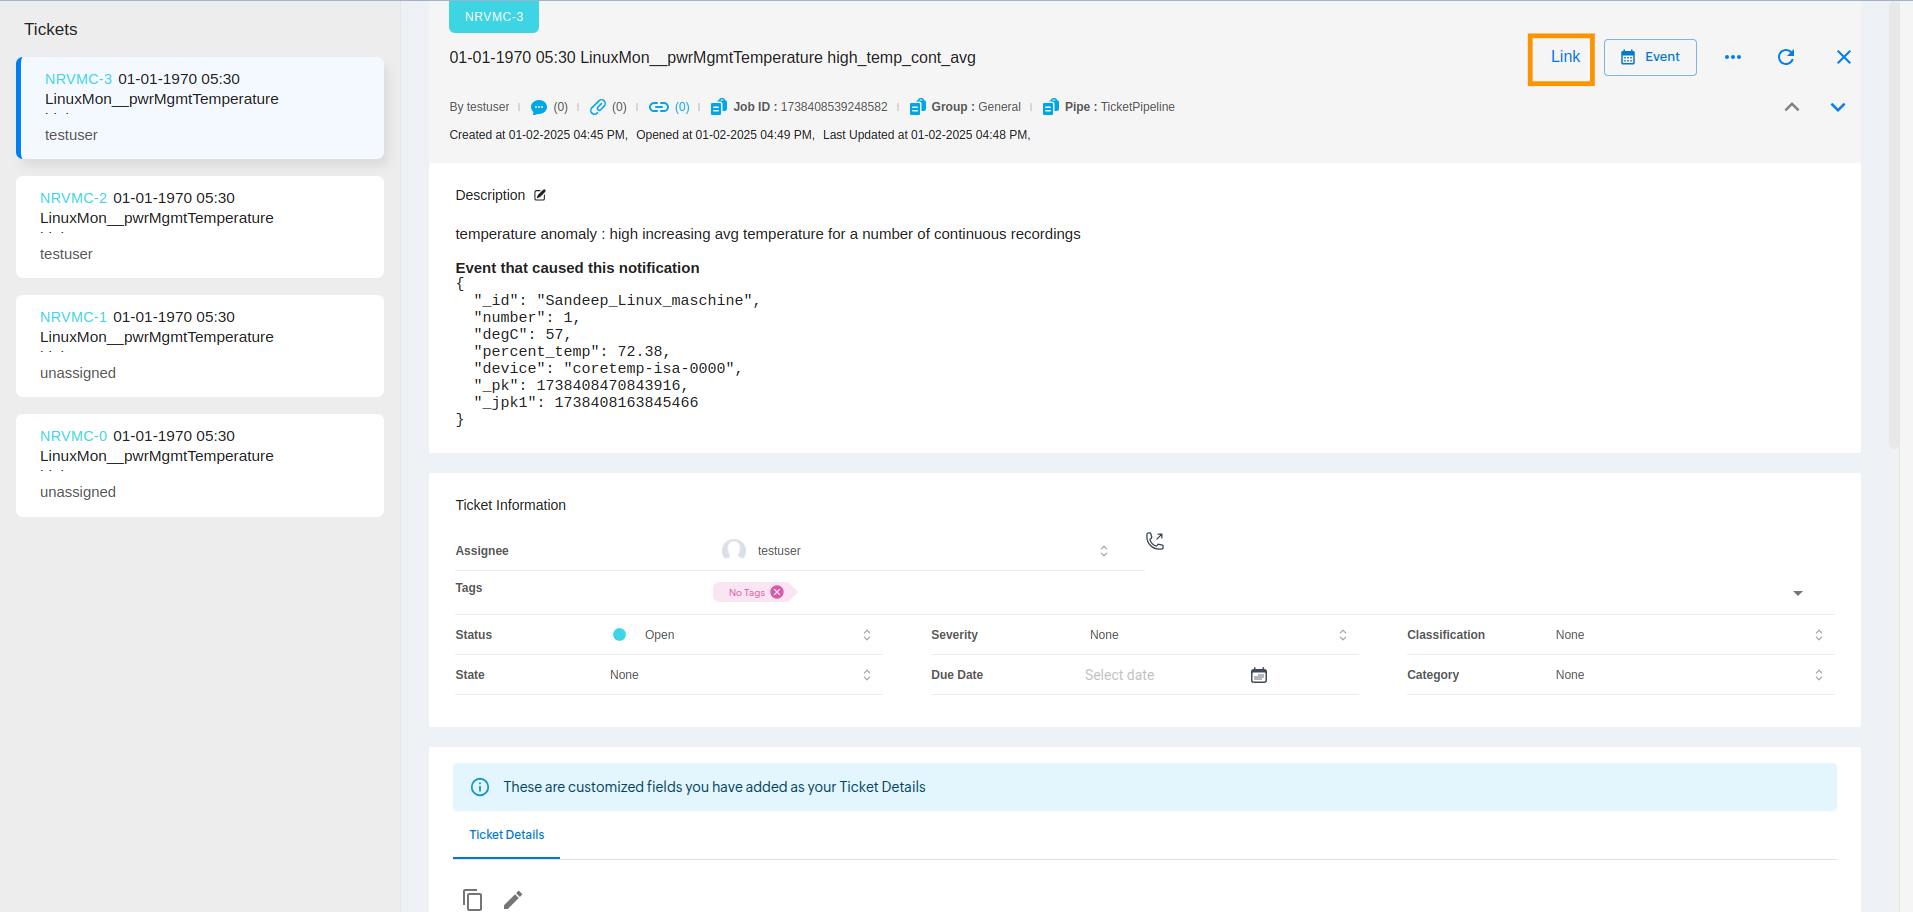This screenshot has height=912, width=1913.
Task: Click the Status open color dot
Action: (619, 635)
